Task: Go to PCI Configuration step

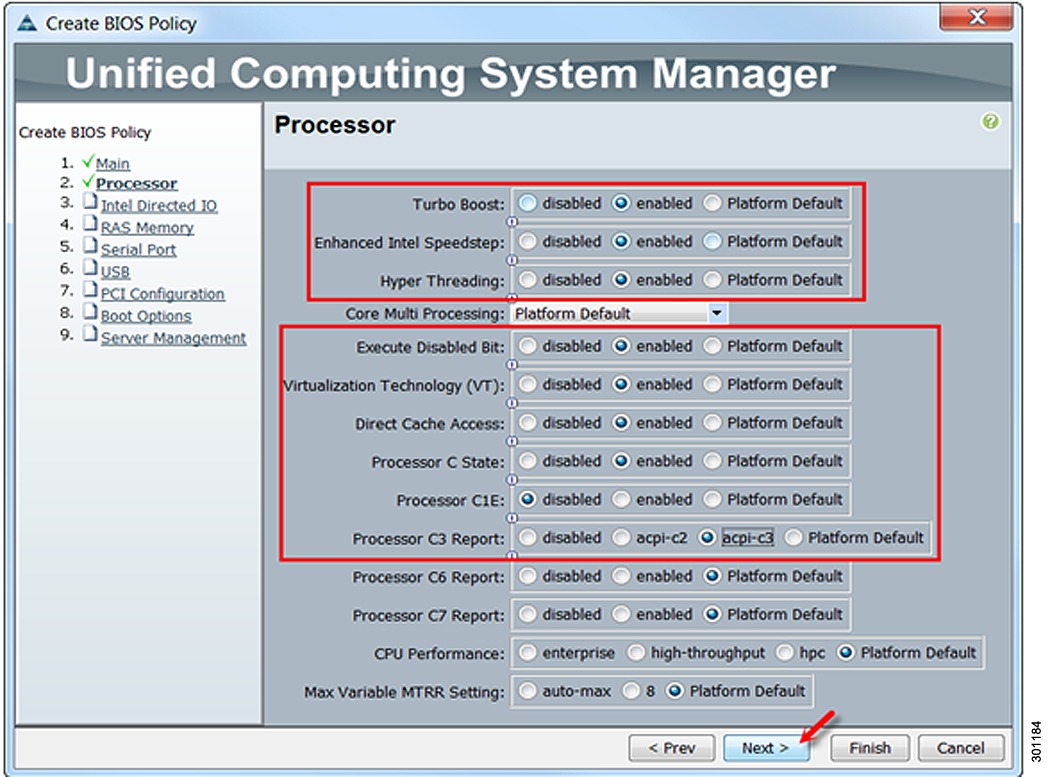Action: pyautogui.click(x=163, y=294)
